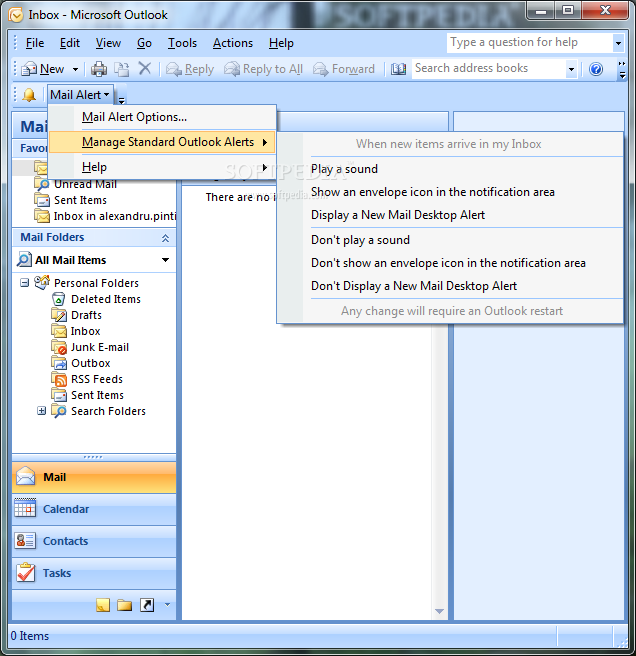Open the help question box dropdown arrow

pyautogui.click(x=618, y=43)
